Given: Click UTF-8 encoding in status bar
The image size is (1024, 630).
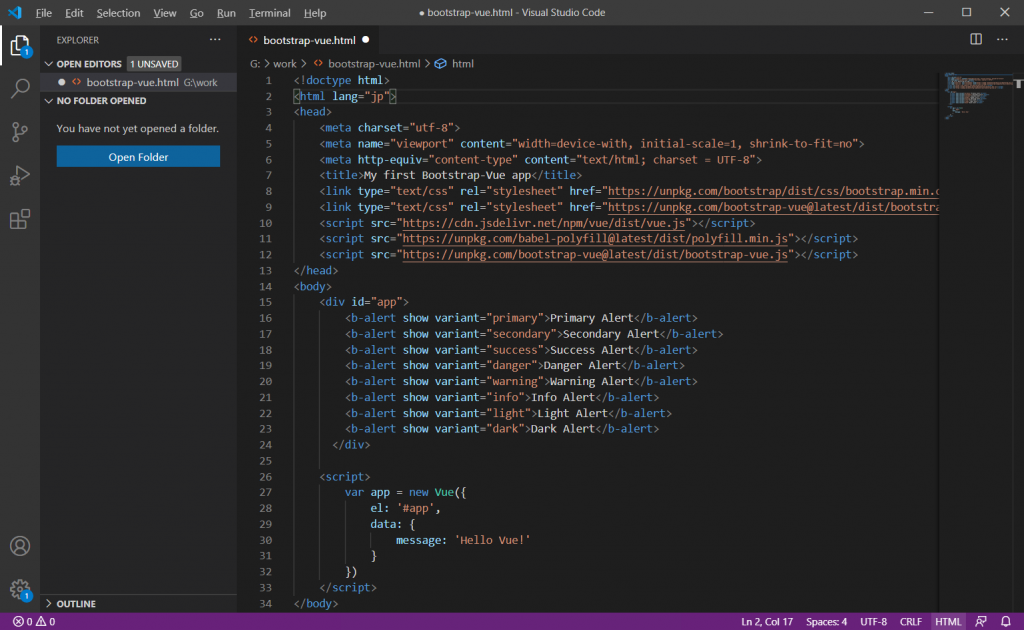Looking at the screenshot, I should point(873,622).
